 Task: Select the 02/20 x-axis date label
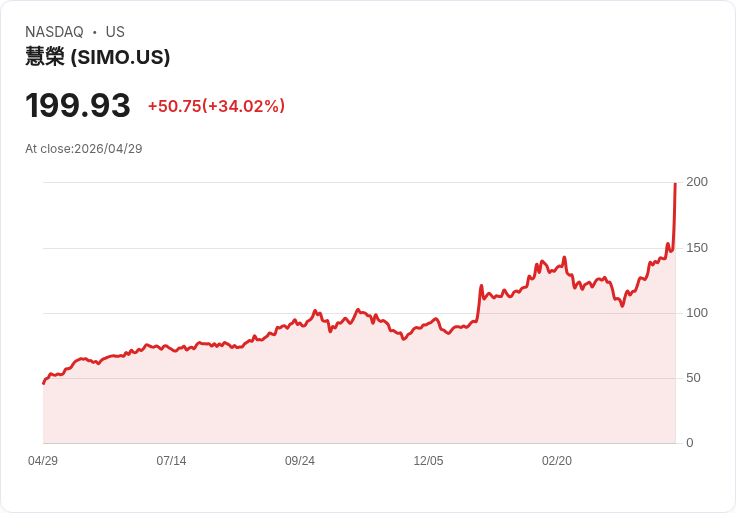tap(557, 460)
